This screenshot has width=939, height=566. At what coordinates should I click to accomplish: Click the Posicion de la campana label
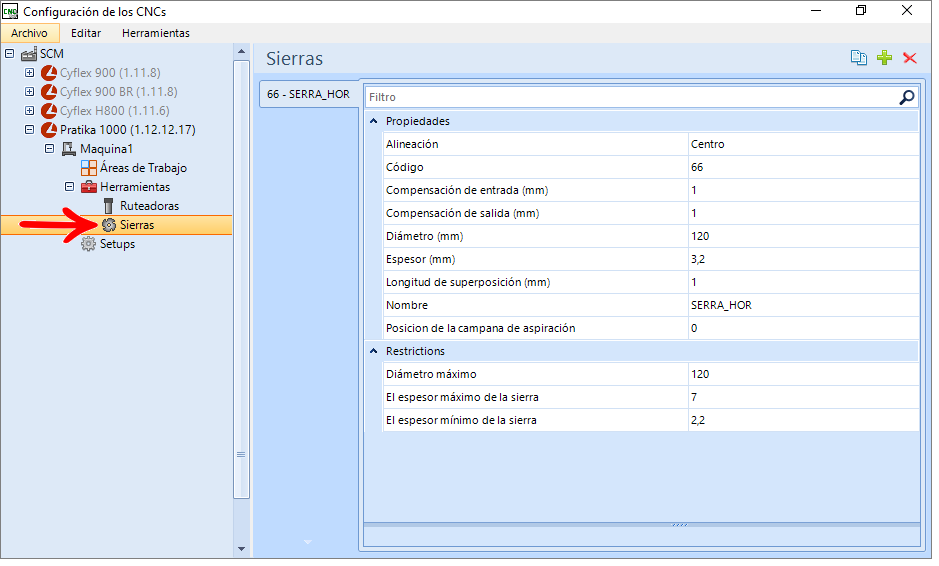tap(480, 328)
